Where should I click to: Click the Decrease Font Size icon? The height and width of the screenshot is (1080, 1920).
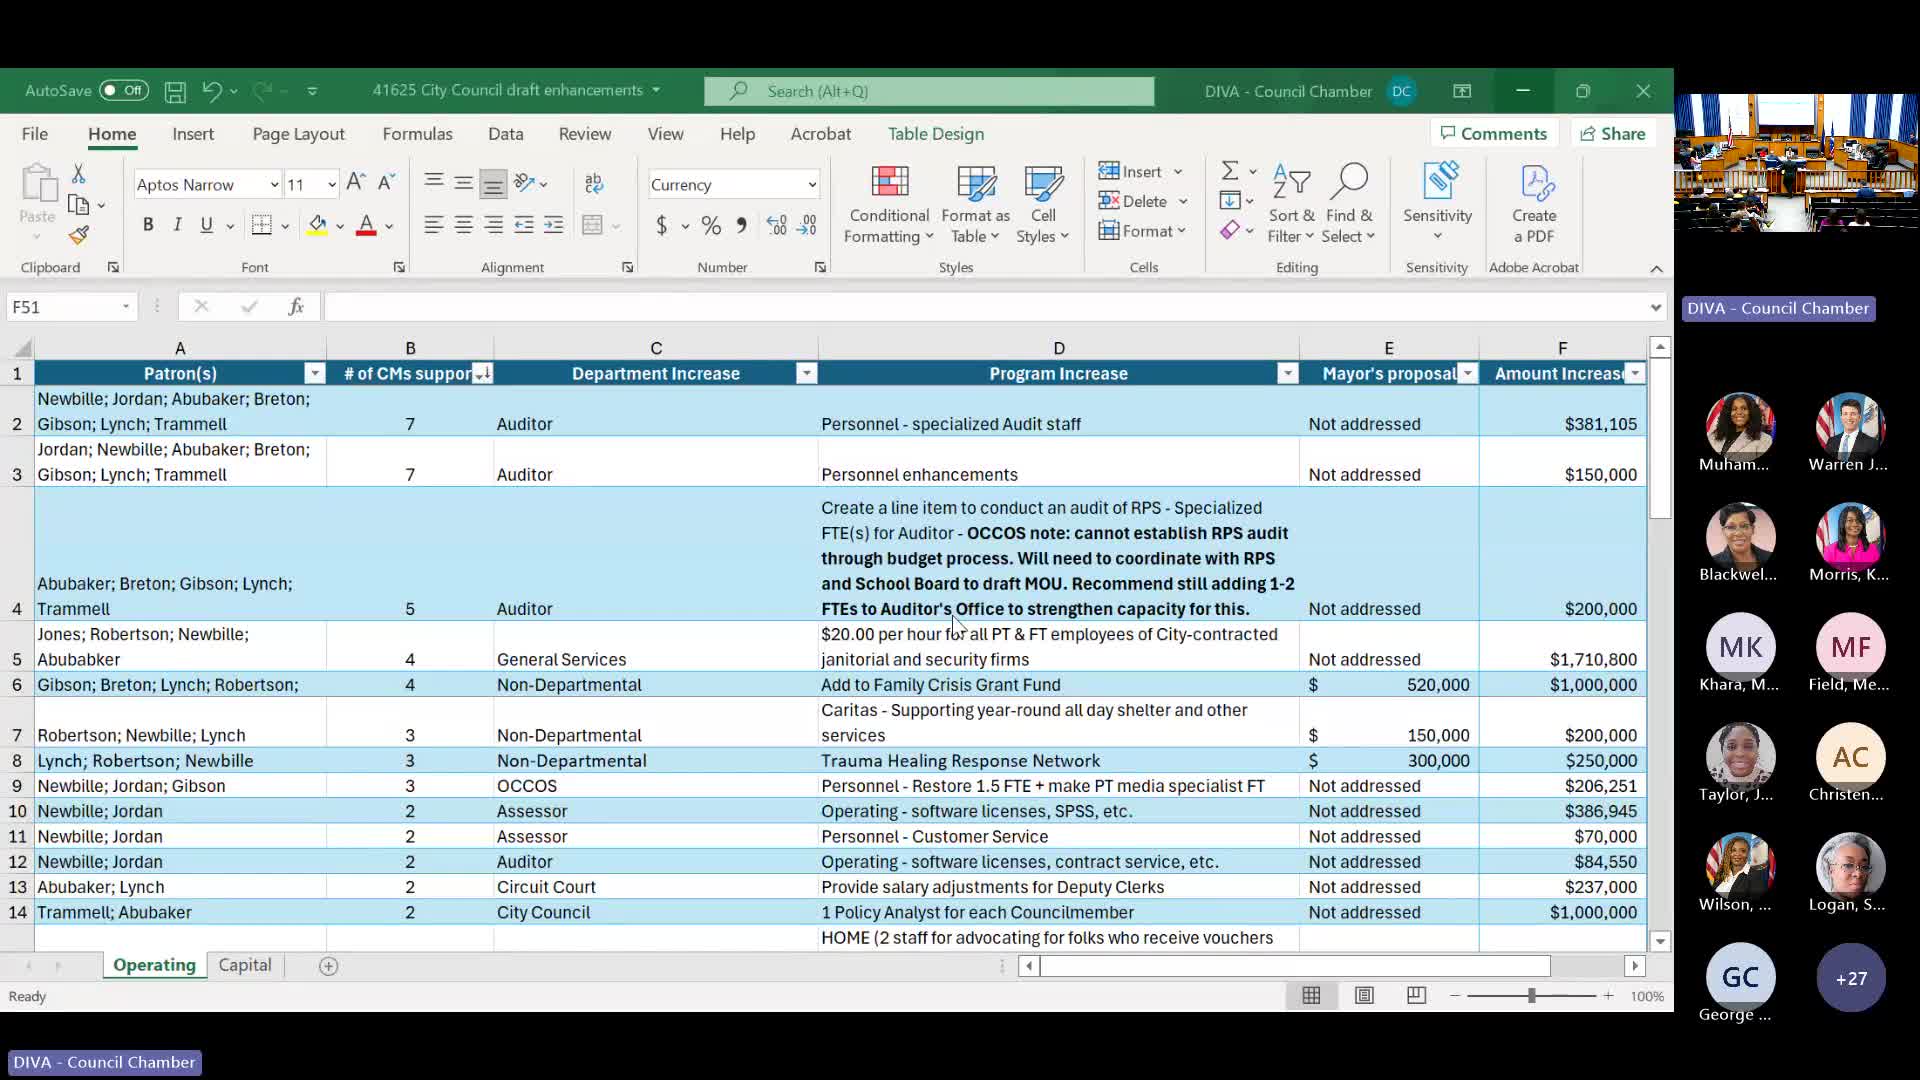pyautogui.click(x=386, y=183)
